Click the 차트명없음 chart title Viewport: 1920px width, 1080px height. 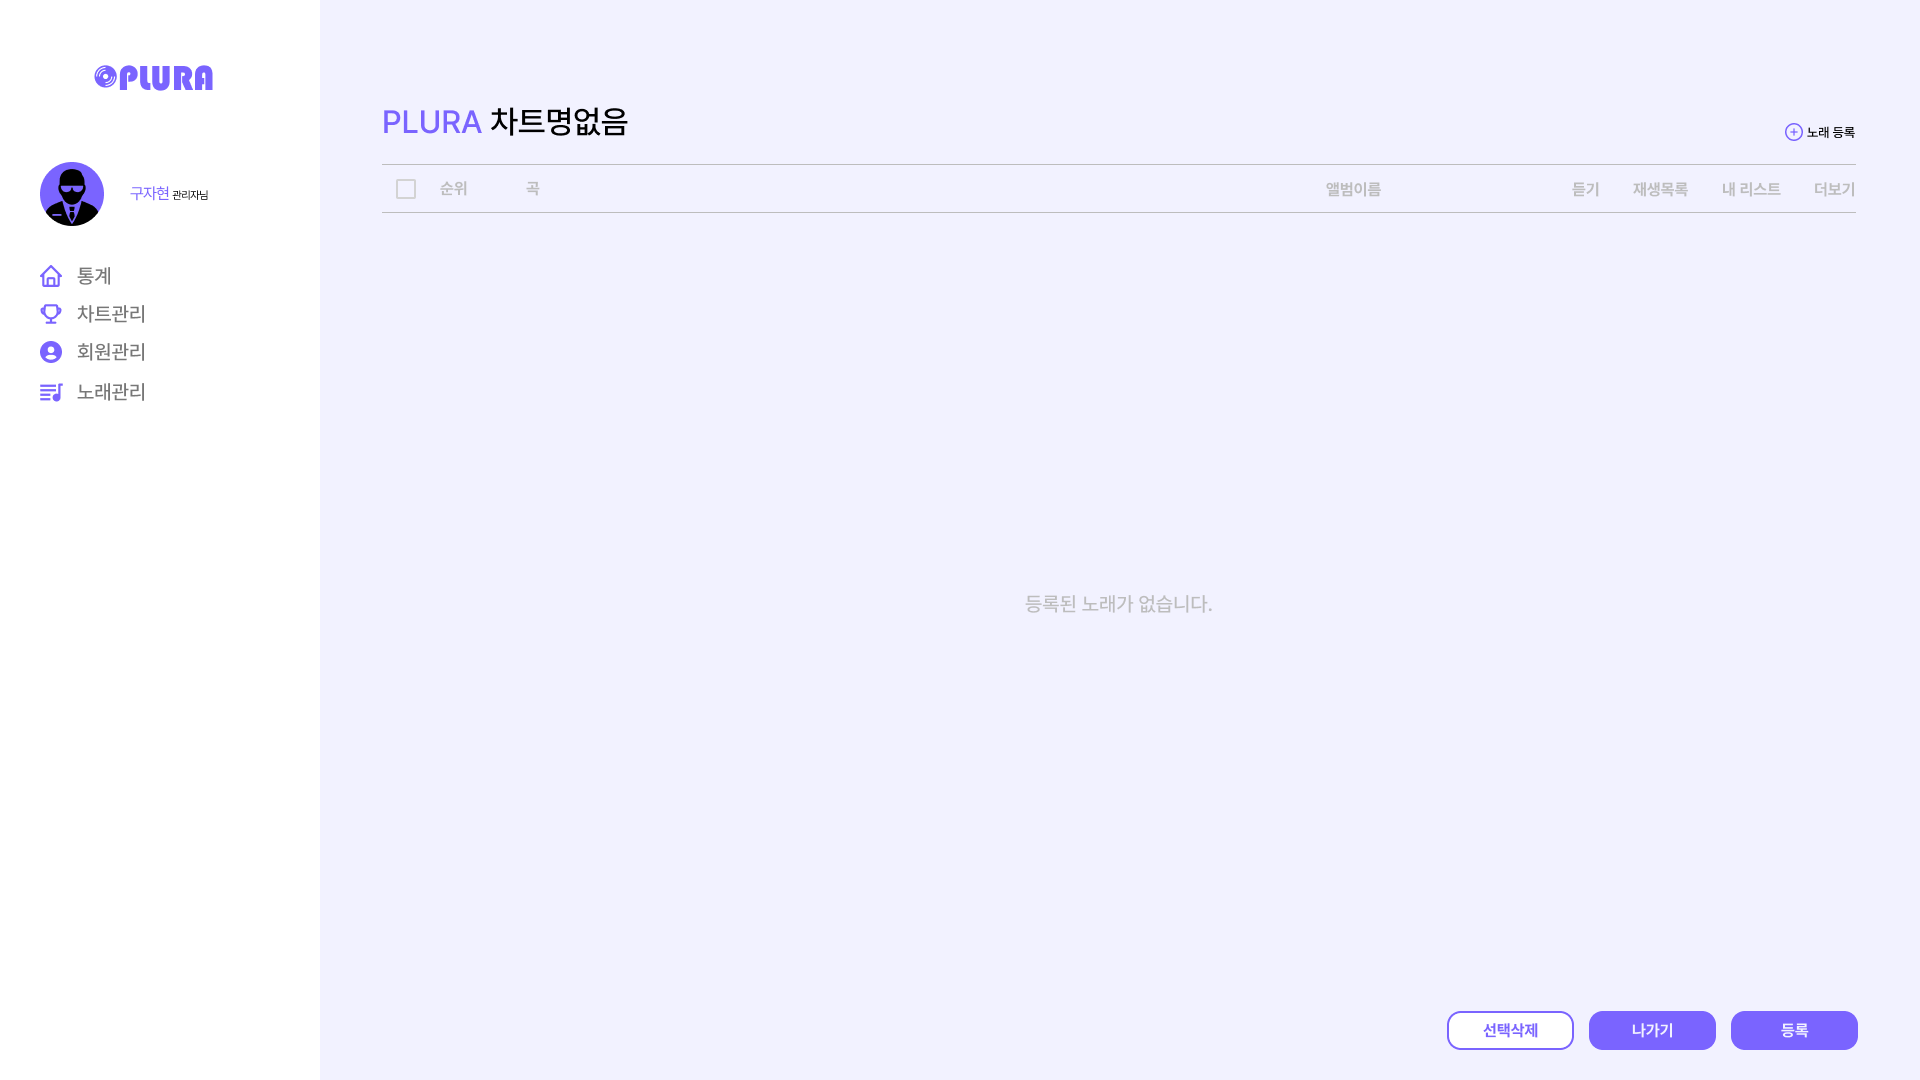[558, 122]
